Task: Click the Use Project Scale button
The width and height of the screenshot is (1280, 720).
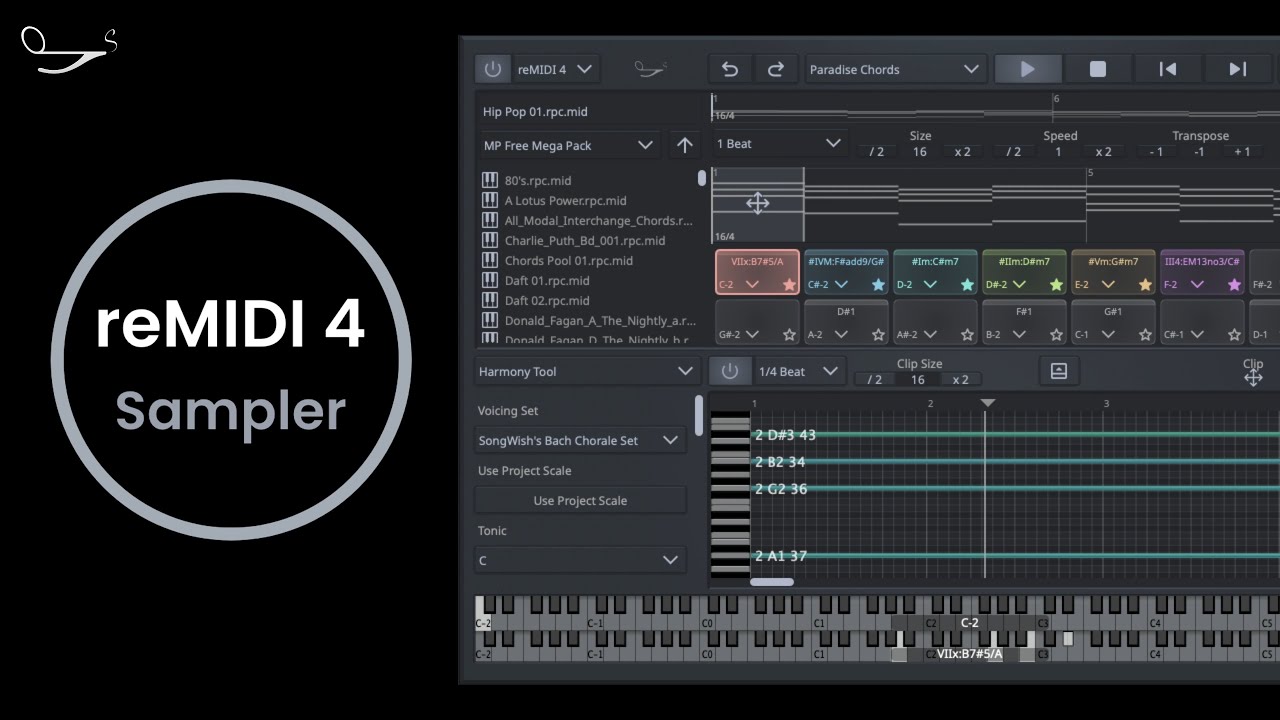Action: click(x=580, y=500)
